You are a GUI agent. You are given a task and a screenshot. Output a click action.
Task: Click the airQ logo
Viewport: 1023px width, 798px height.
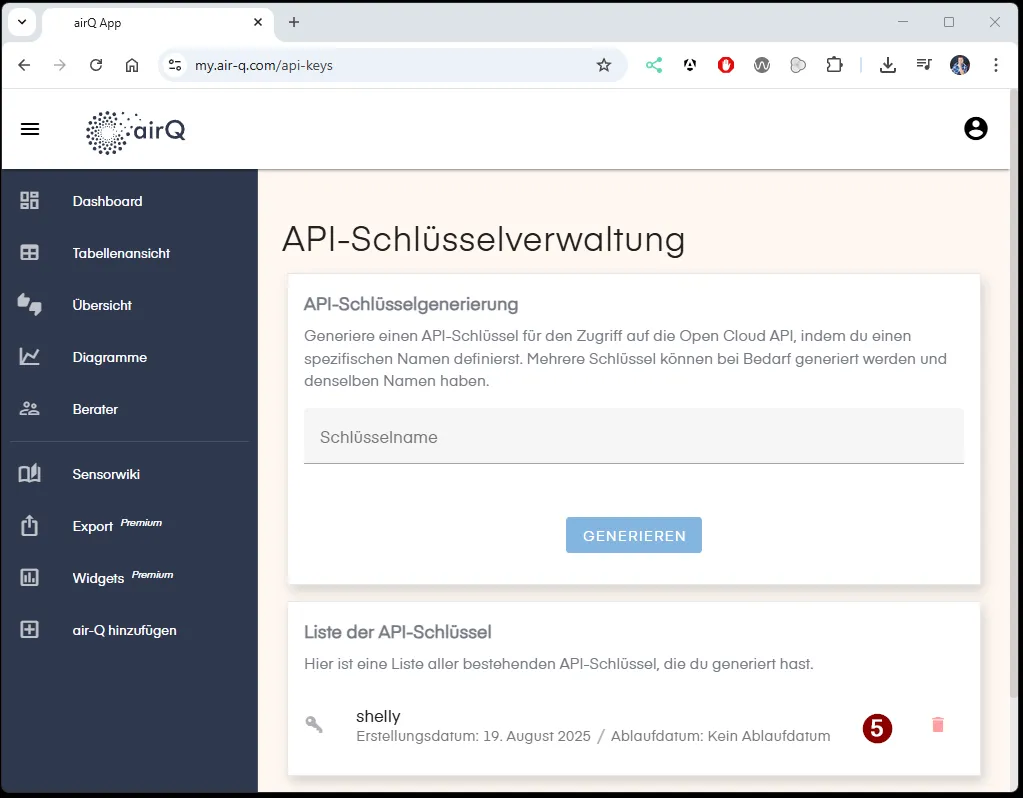point(135,130)
